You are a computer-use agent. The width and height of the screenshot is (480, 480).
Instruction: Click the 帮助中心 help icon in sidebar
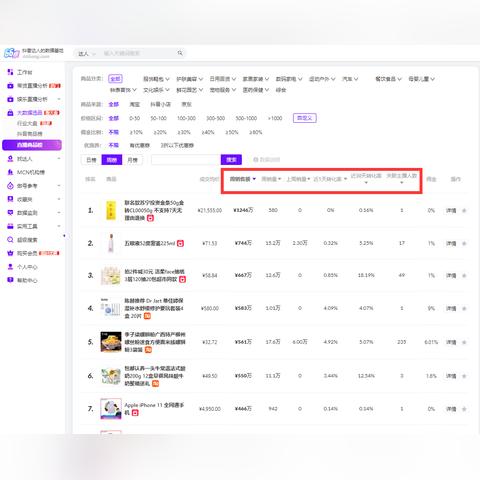pos(10,280)
